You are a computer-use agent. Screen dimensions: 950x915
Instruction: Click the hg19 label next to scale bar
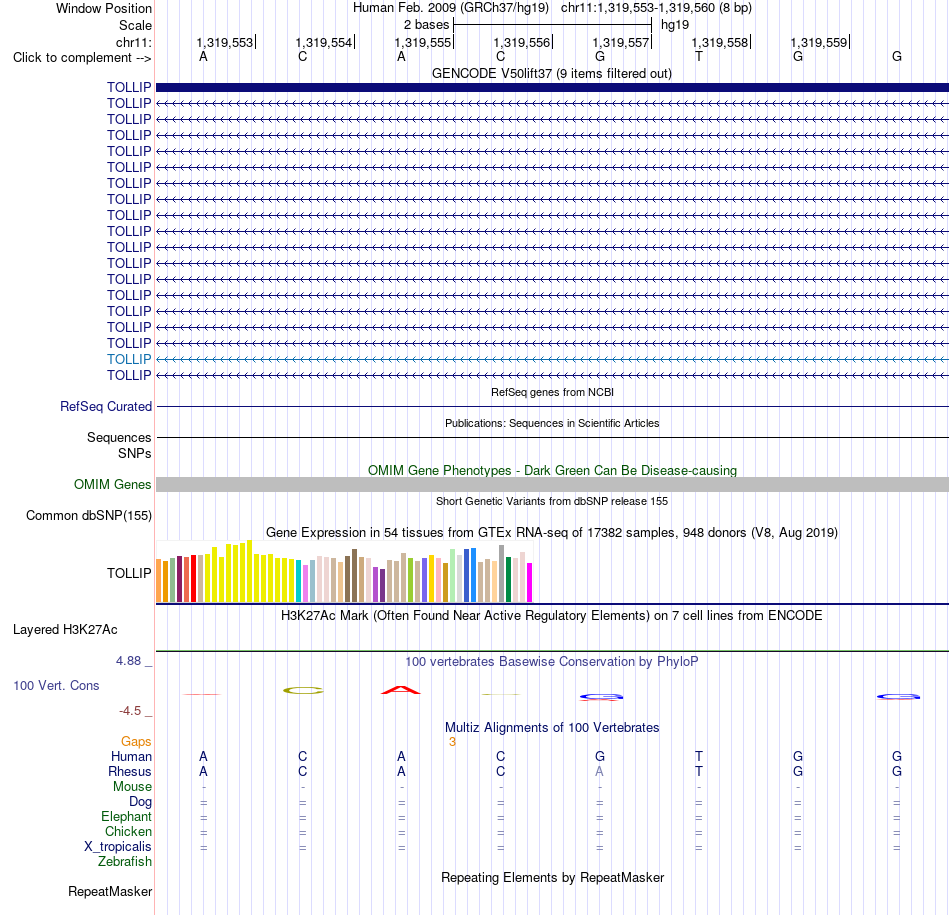point(675,25)
